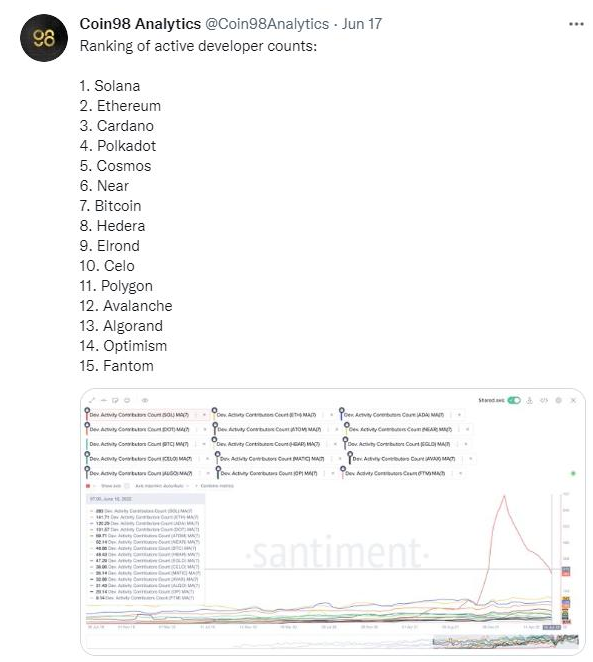The image size is (593, 662).
Task: Select the MATIC Dev. Activity Contributors Count chip
Action: [x=271, y=459]
